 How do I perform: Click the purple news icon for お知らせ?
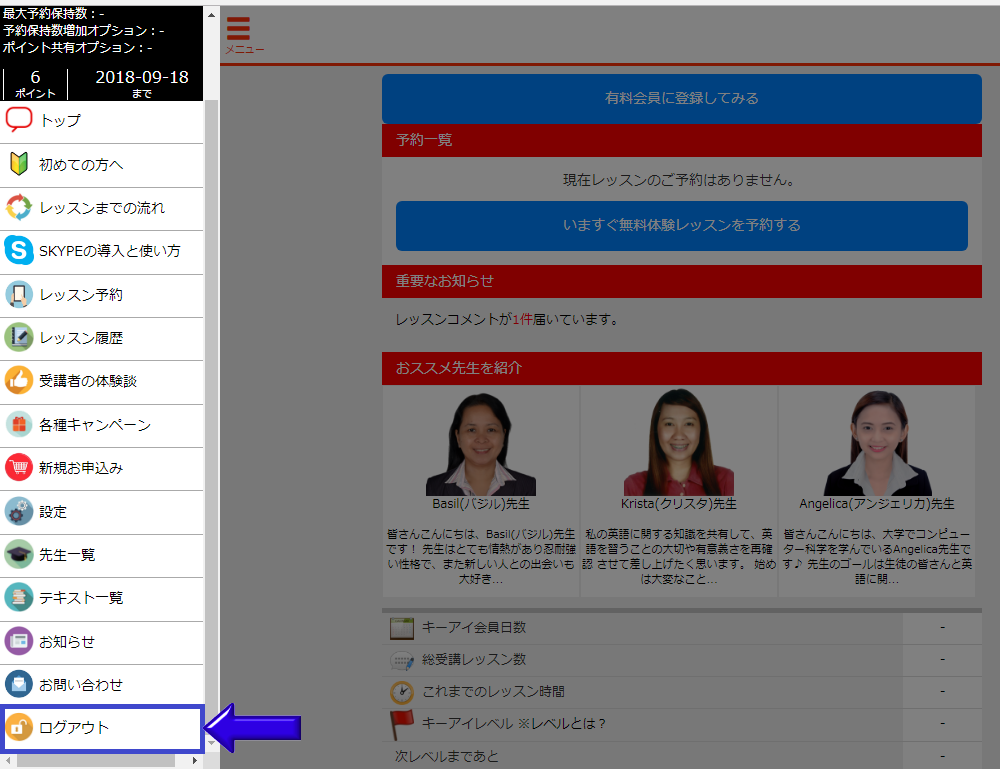[x=18, y=641]
